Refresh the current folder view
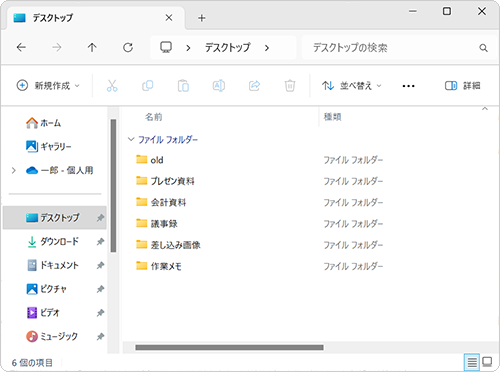The width and height of the screenshot is (500, 372). 128,48
